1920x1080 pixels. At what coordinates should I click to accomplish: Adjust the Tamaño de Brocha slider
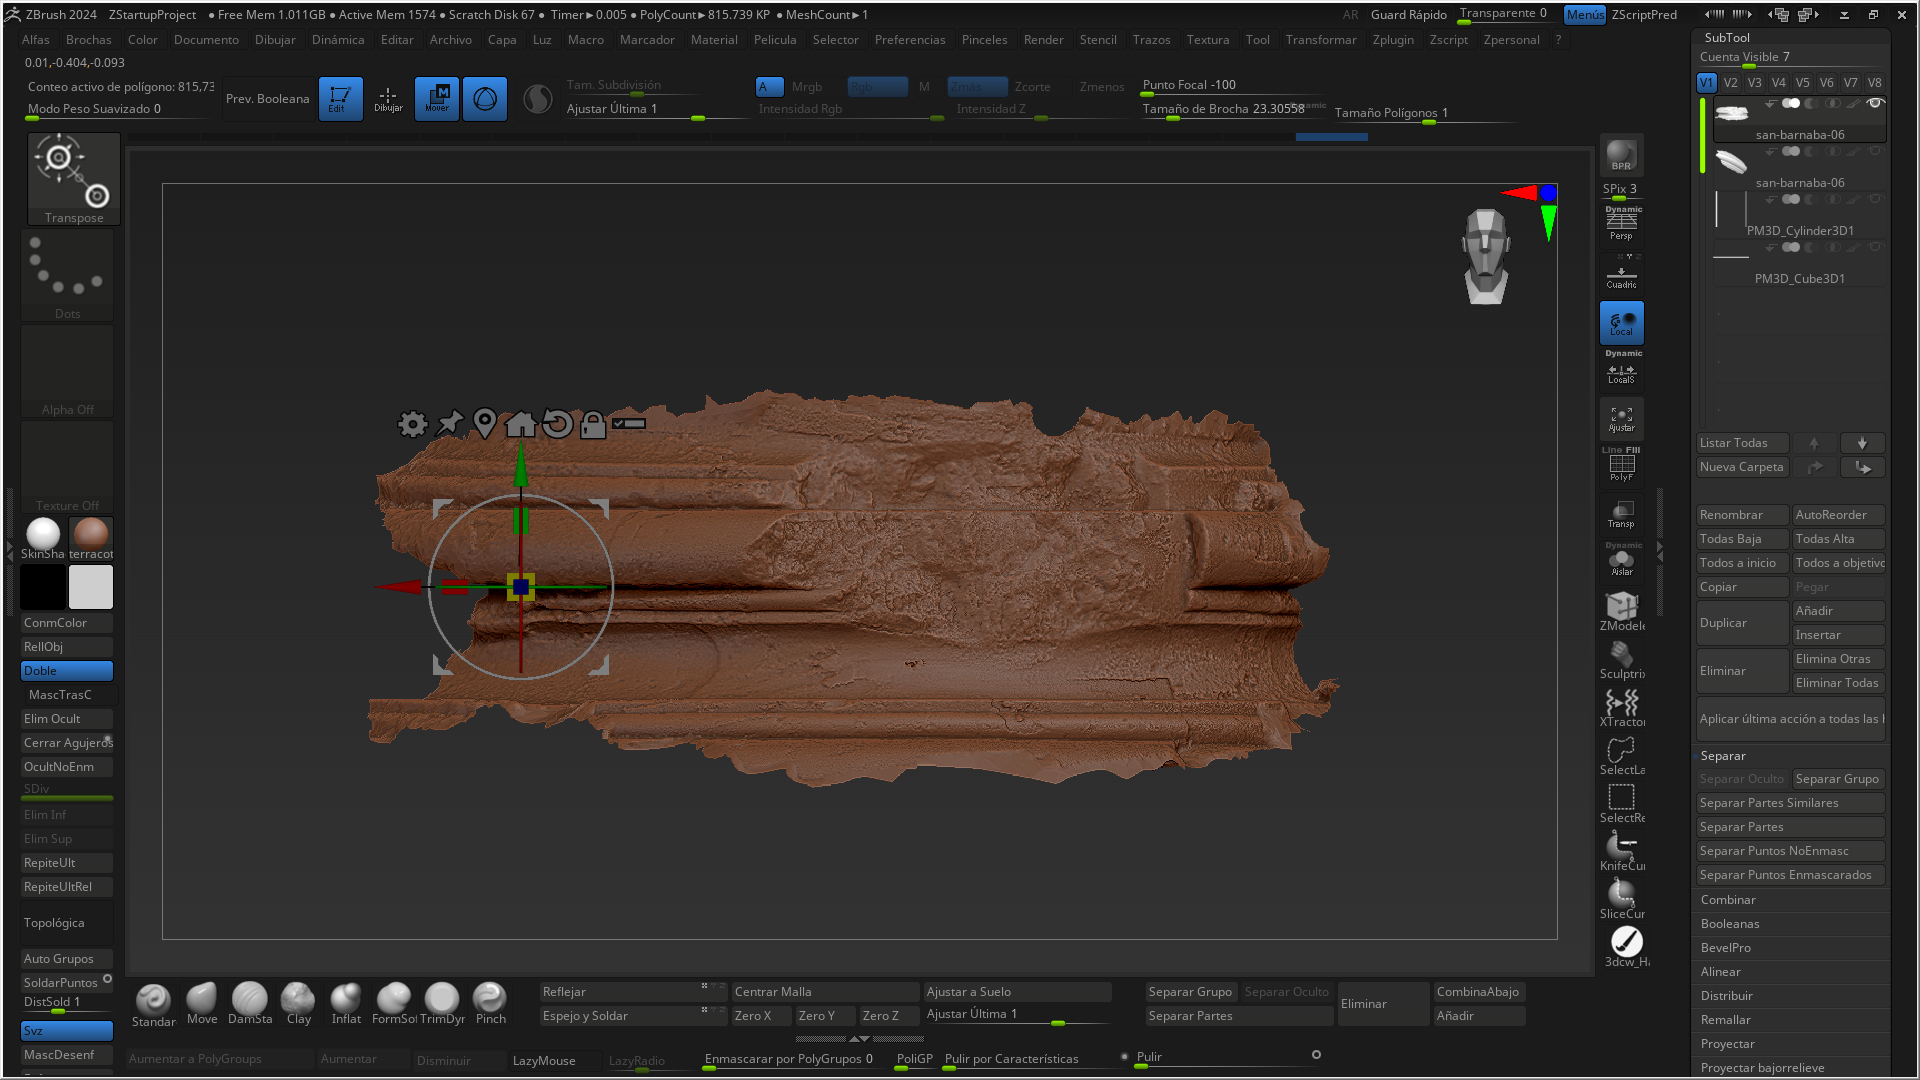point(1223,110)
